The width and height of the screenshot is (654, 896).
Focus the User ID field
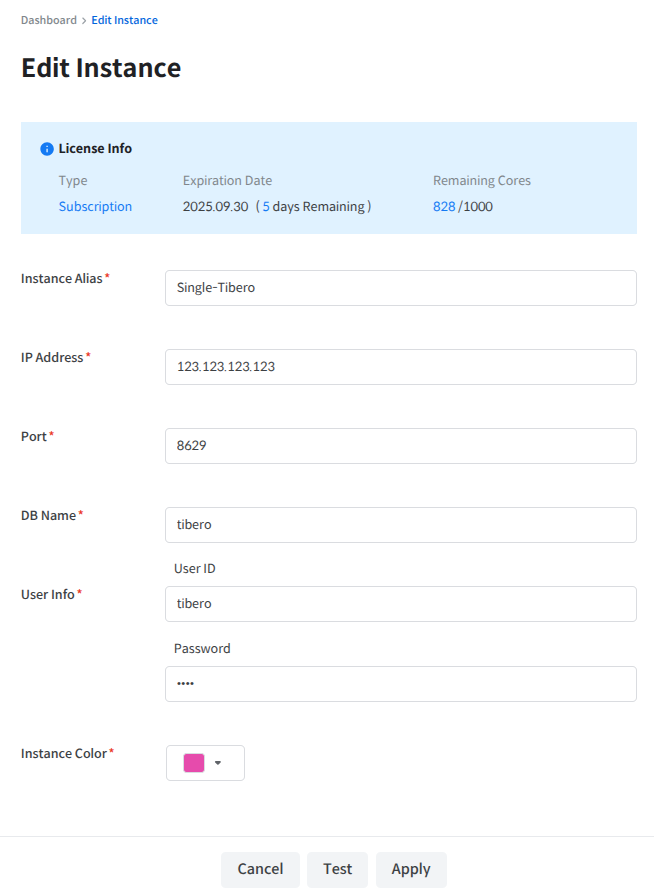pos(400,604)
